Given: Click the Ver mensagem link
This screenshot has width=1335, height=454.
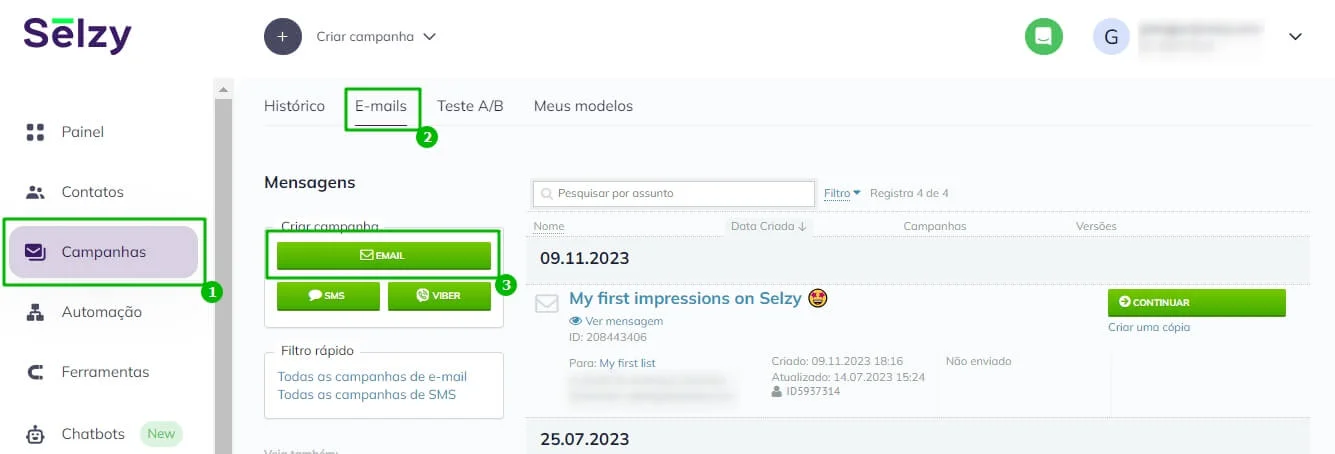Looking at the screenshot, I should click(x=624, y=321).
